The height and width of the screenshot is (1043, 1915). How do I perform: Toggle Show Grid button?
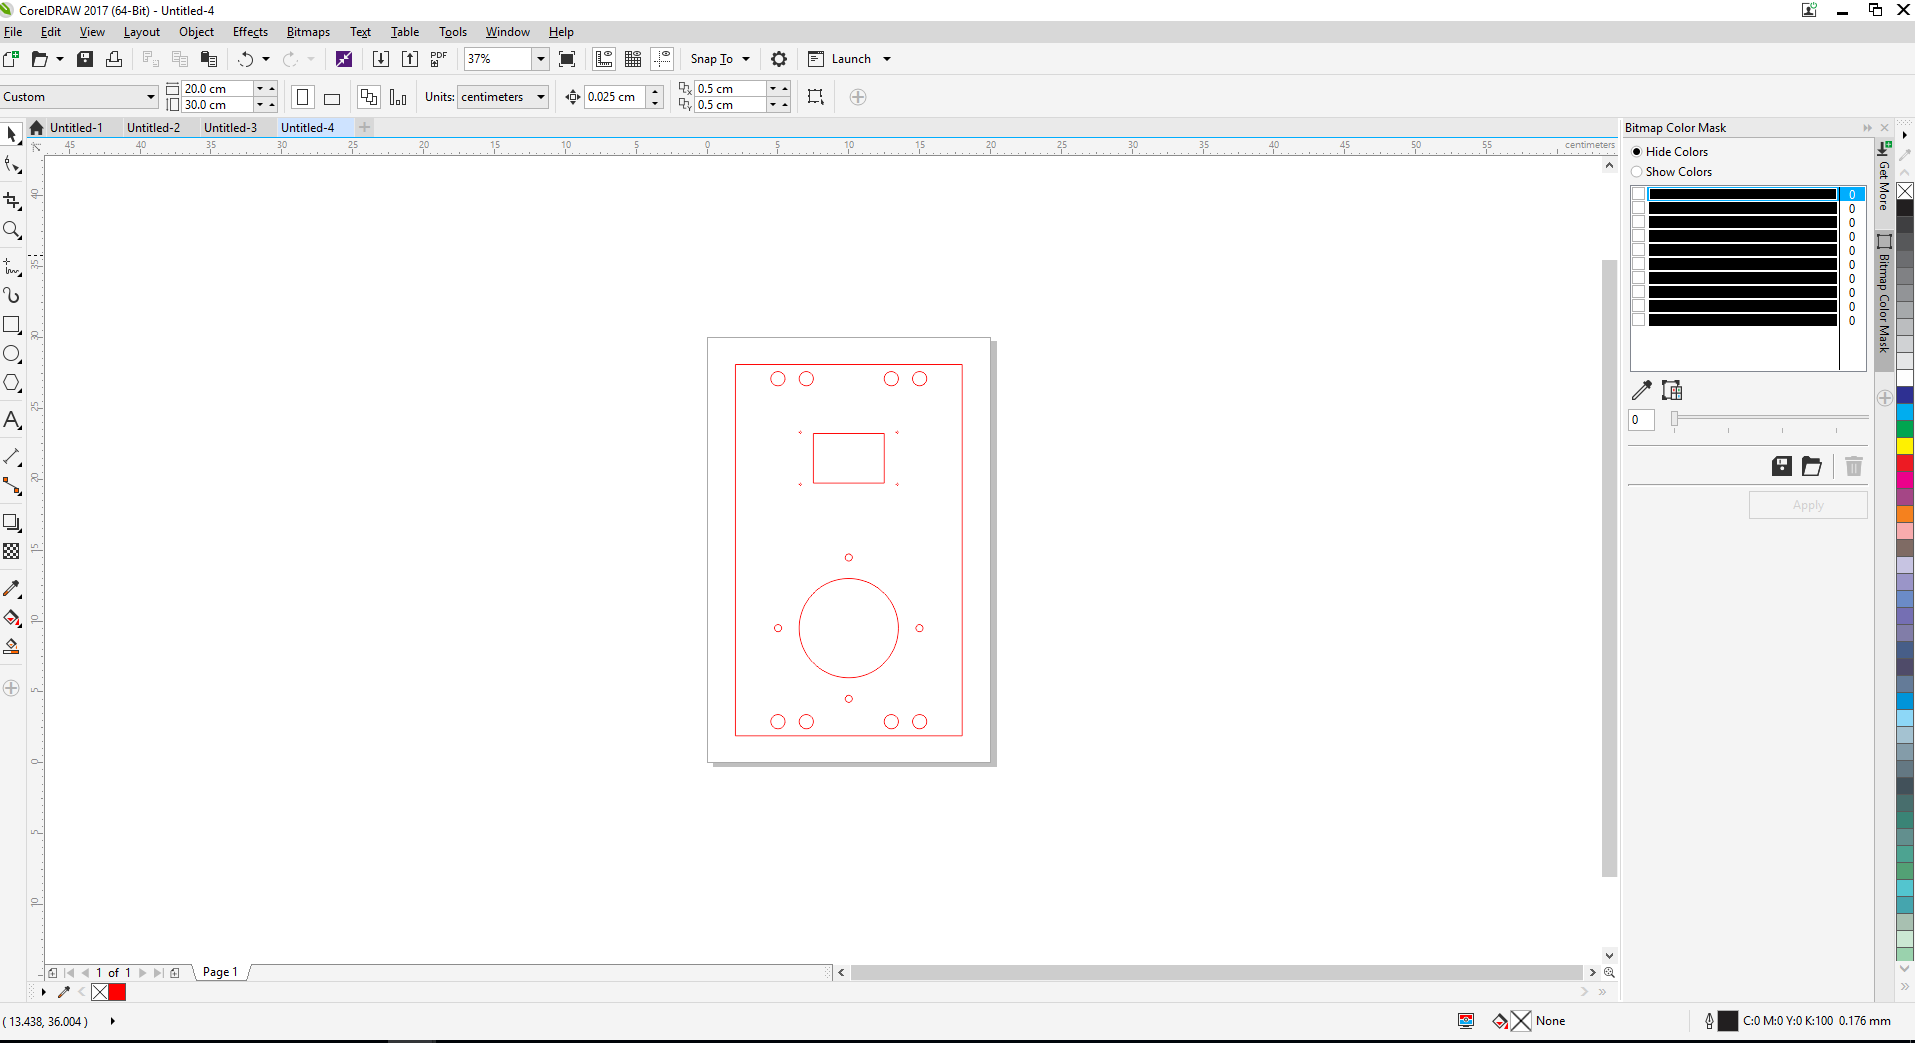(633, 59)
